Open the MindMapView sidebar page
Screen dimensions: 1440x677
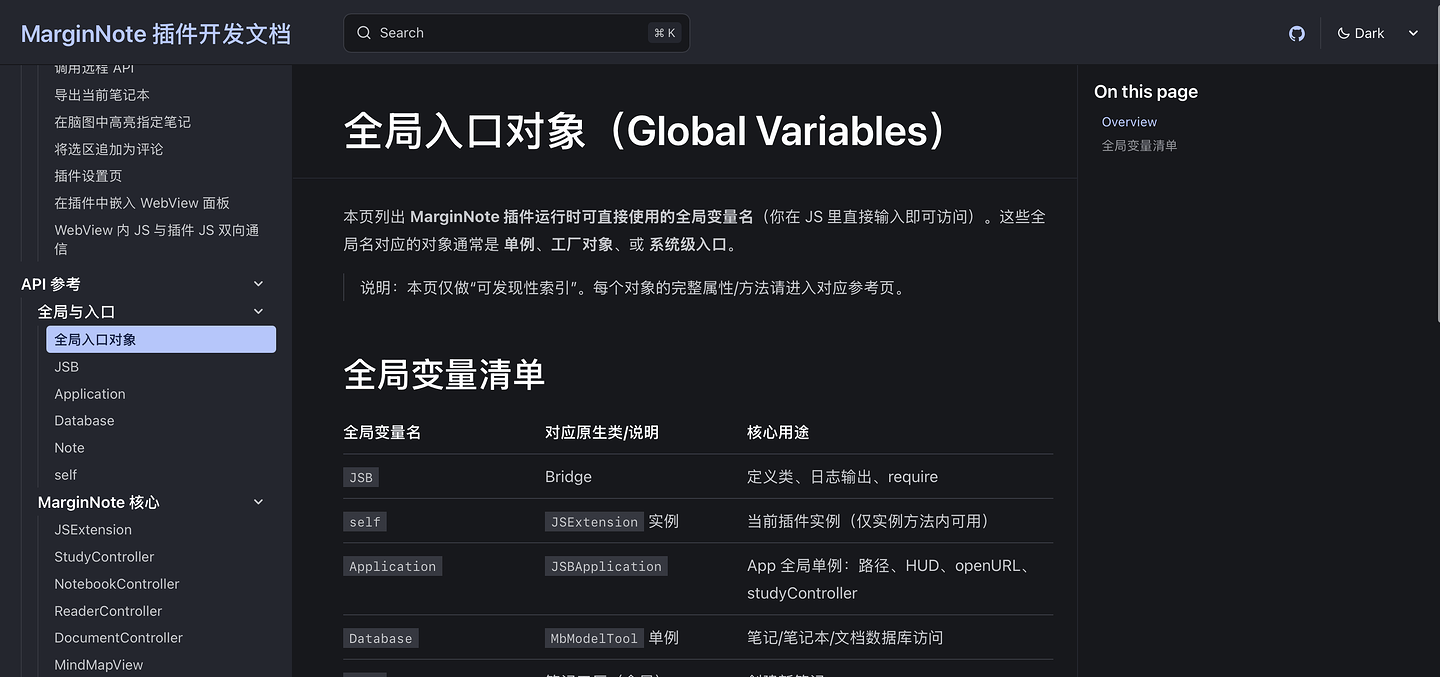161,665
